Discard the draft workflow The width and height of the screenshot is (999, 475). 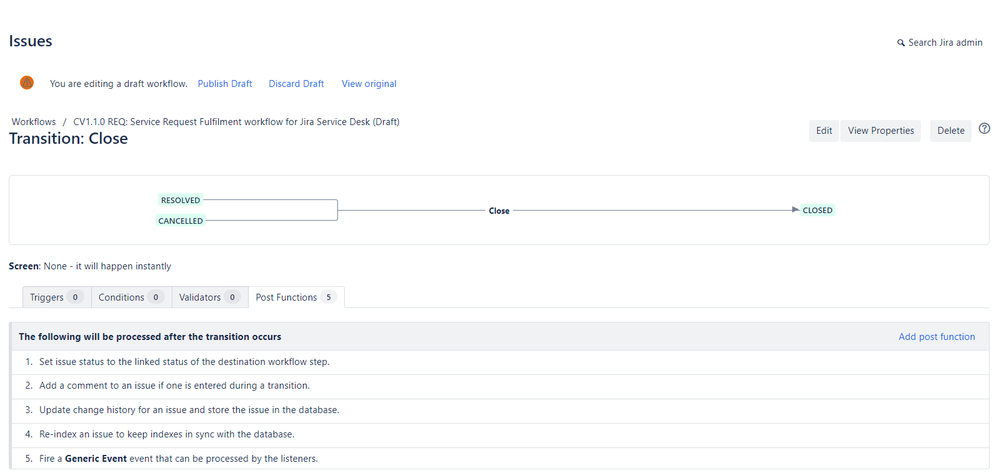296,83
